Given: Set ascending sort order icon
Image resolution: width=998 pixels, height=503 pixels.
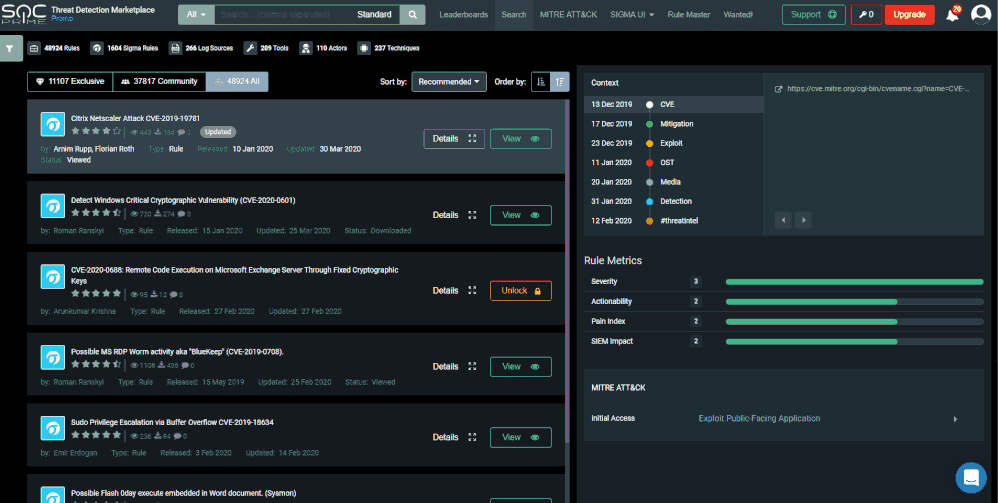Looking at the screenshot, I should click(x=541, y=81).
